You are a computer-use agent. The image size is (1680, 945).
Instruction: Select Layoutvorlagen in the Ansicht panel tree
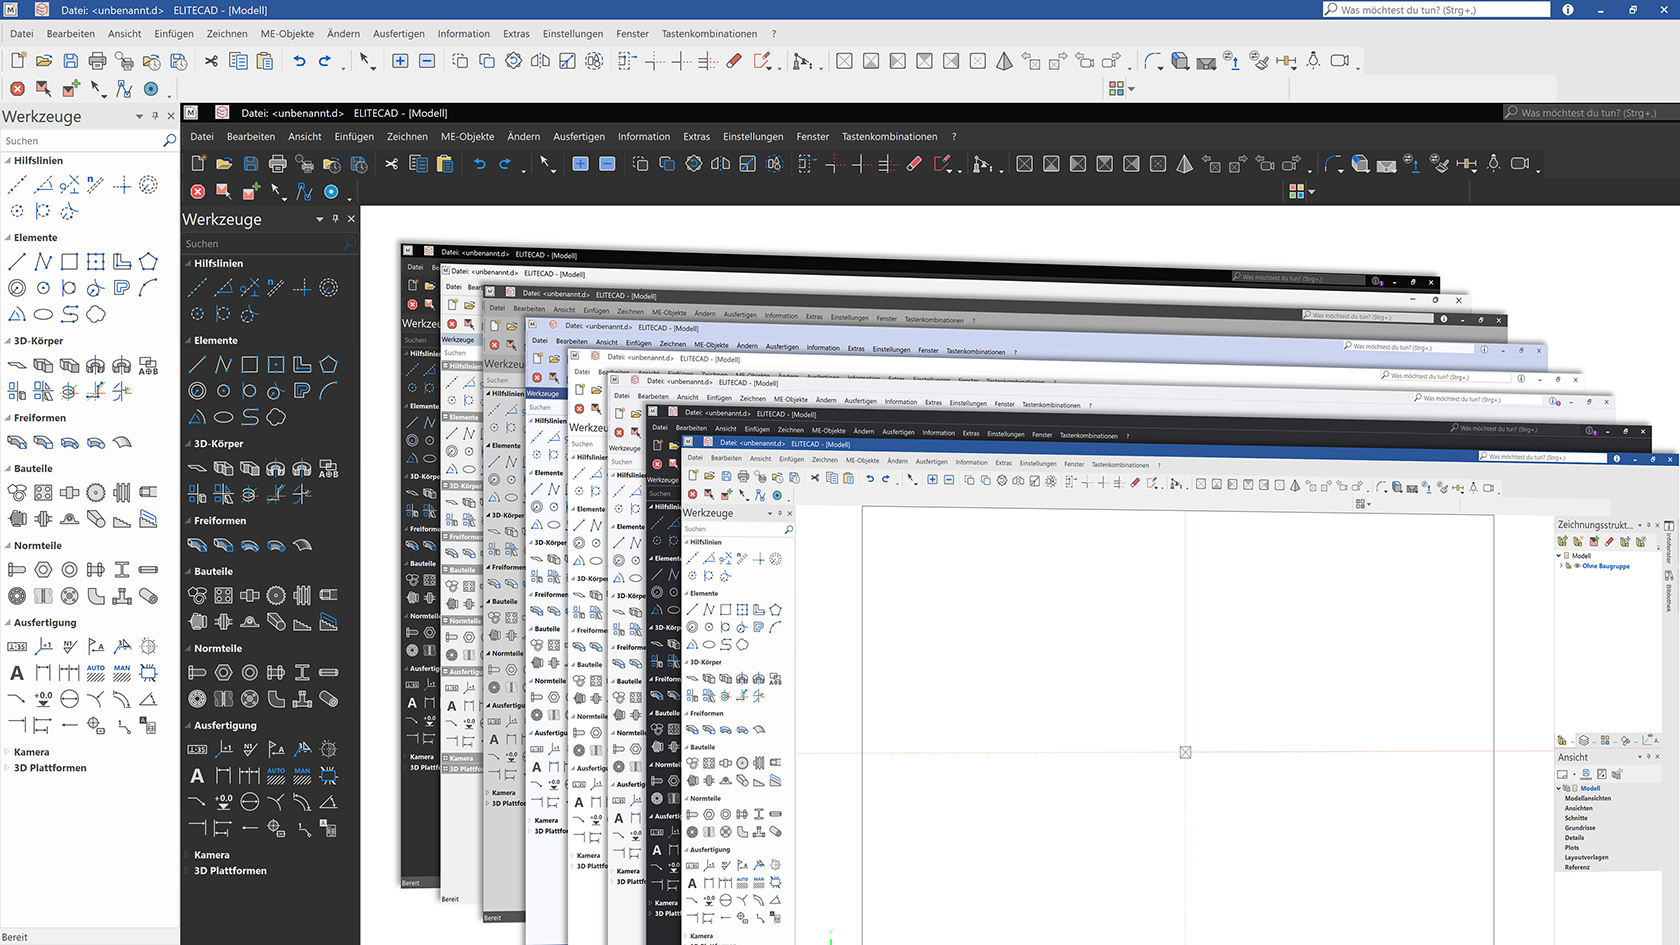point(1587,857)
